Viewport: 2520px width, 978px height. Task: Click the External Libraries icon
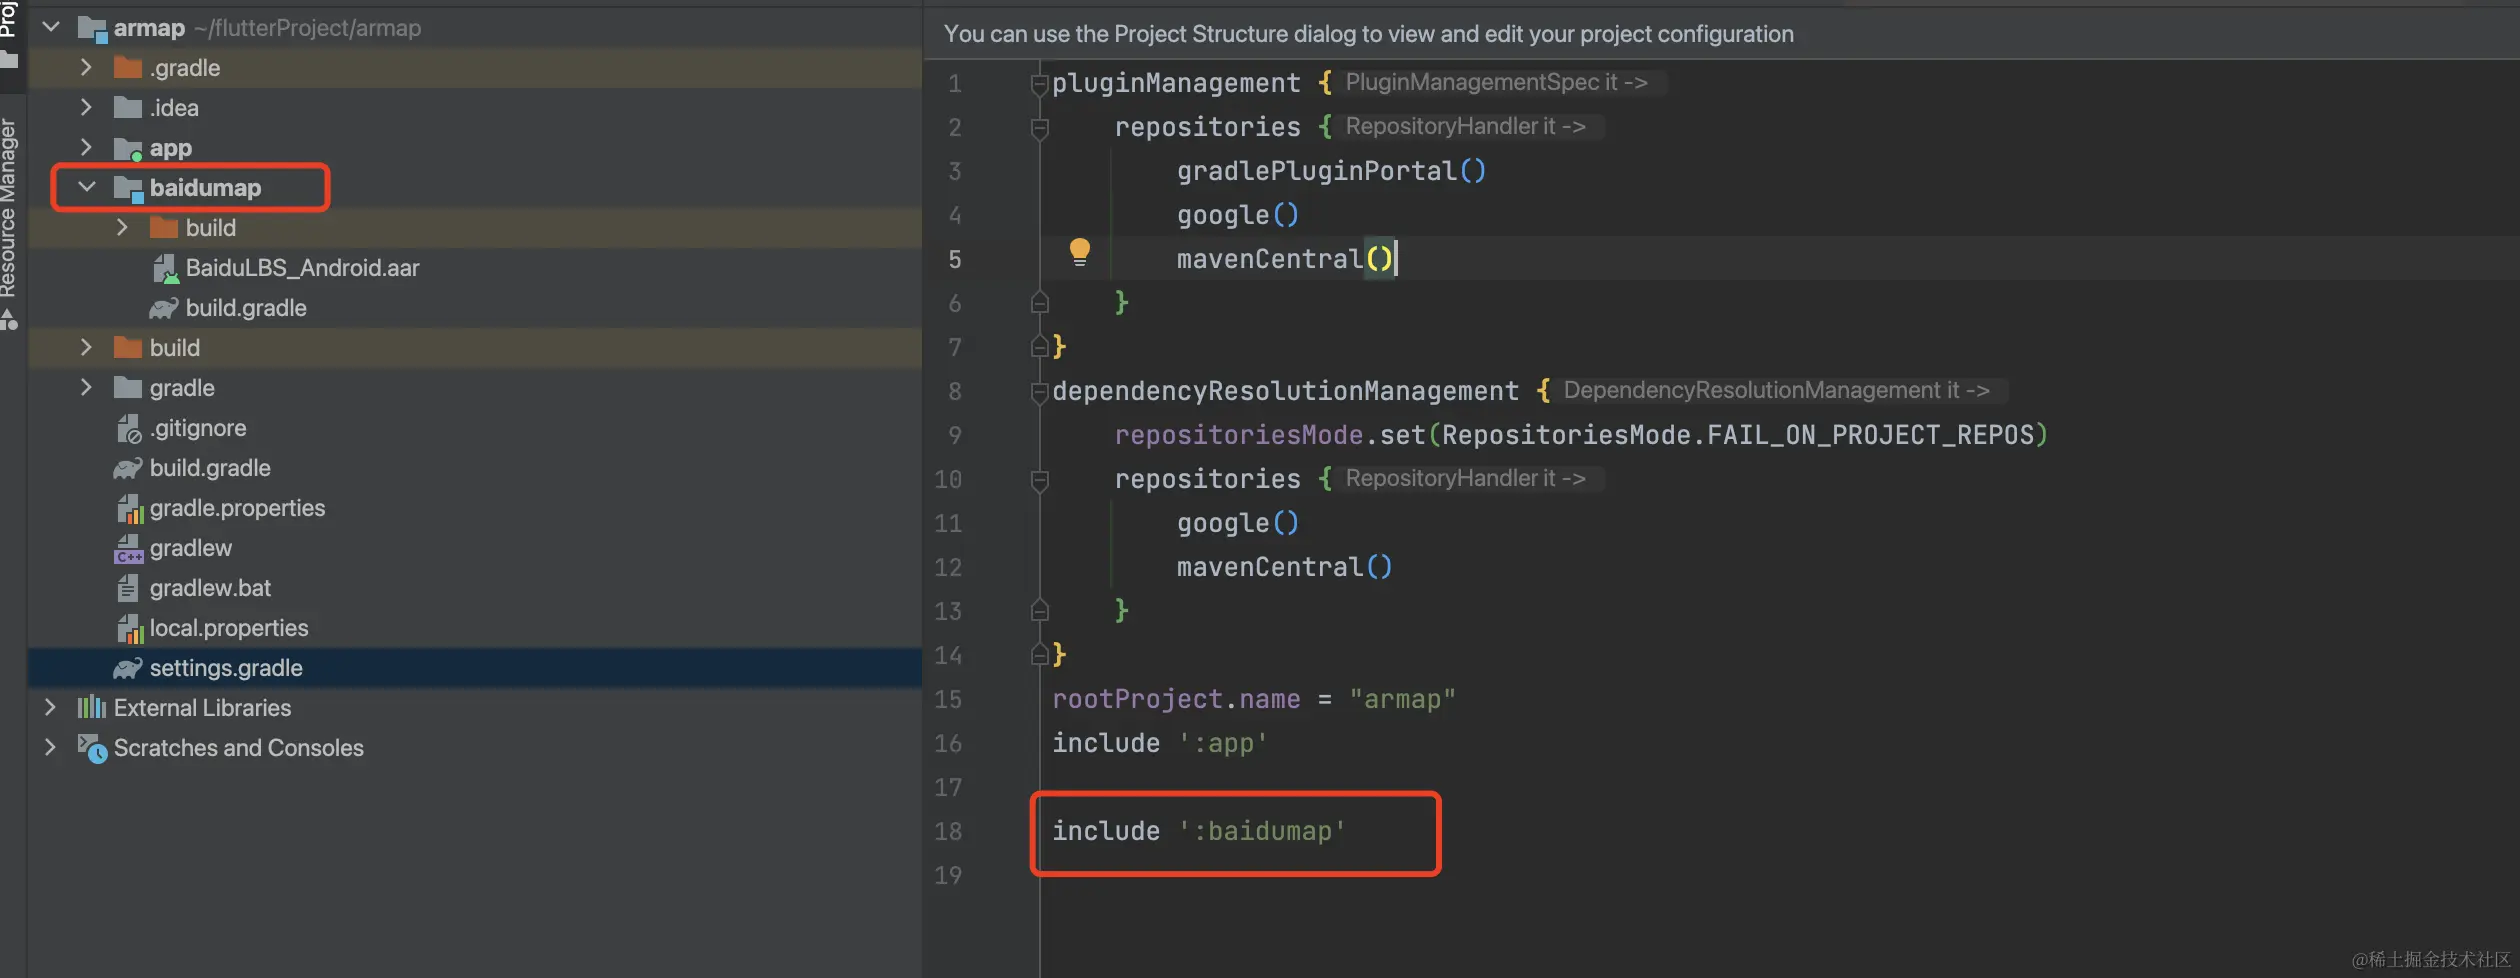coord(91,708)
